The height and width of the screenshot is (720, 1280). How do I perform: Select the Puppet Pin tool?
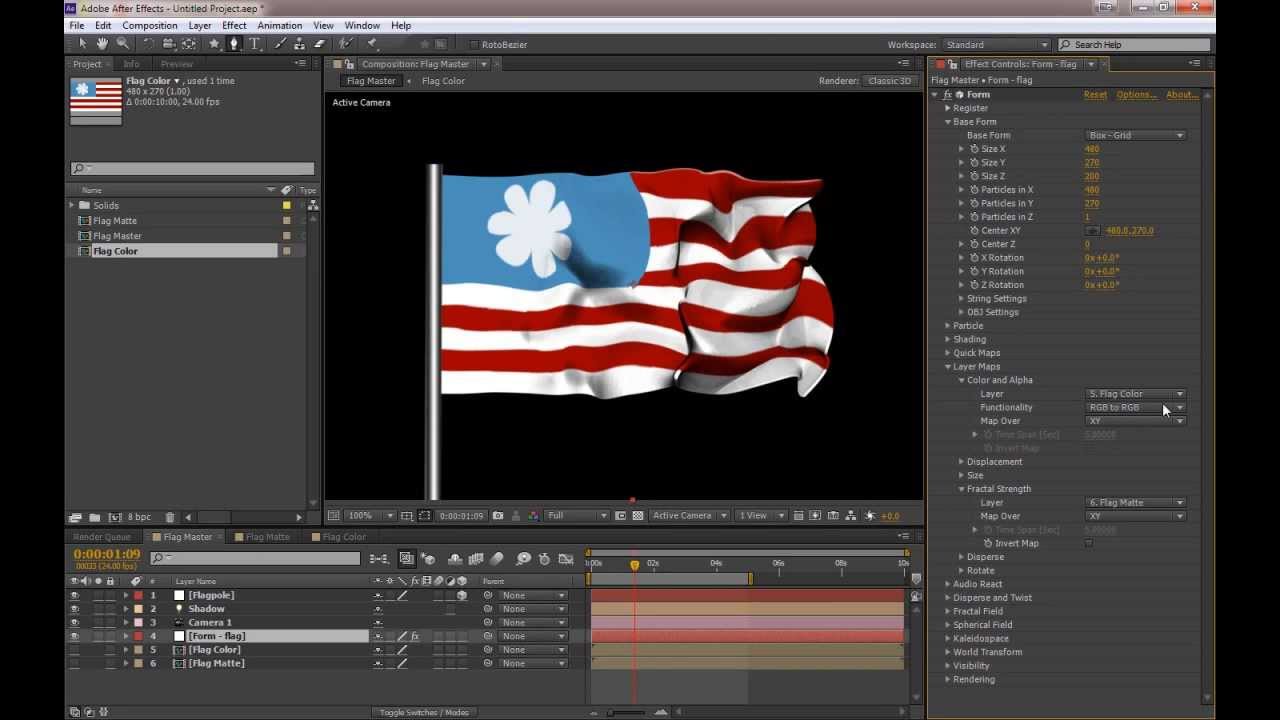click(x=372, y=44)
